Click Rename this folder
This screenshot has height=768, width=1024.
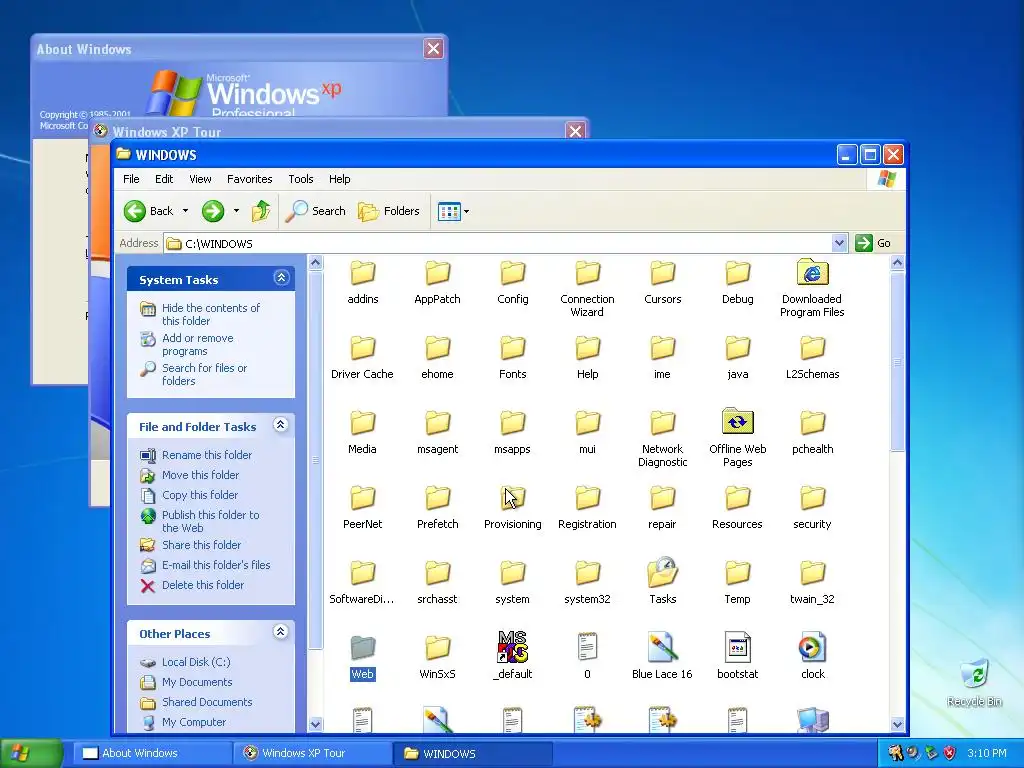[x=206, y=455]
